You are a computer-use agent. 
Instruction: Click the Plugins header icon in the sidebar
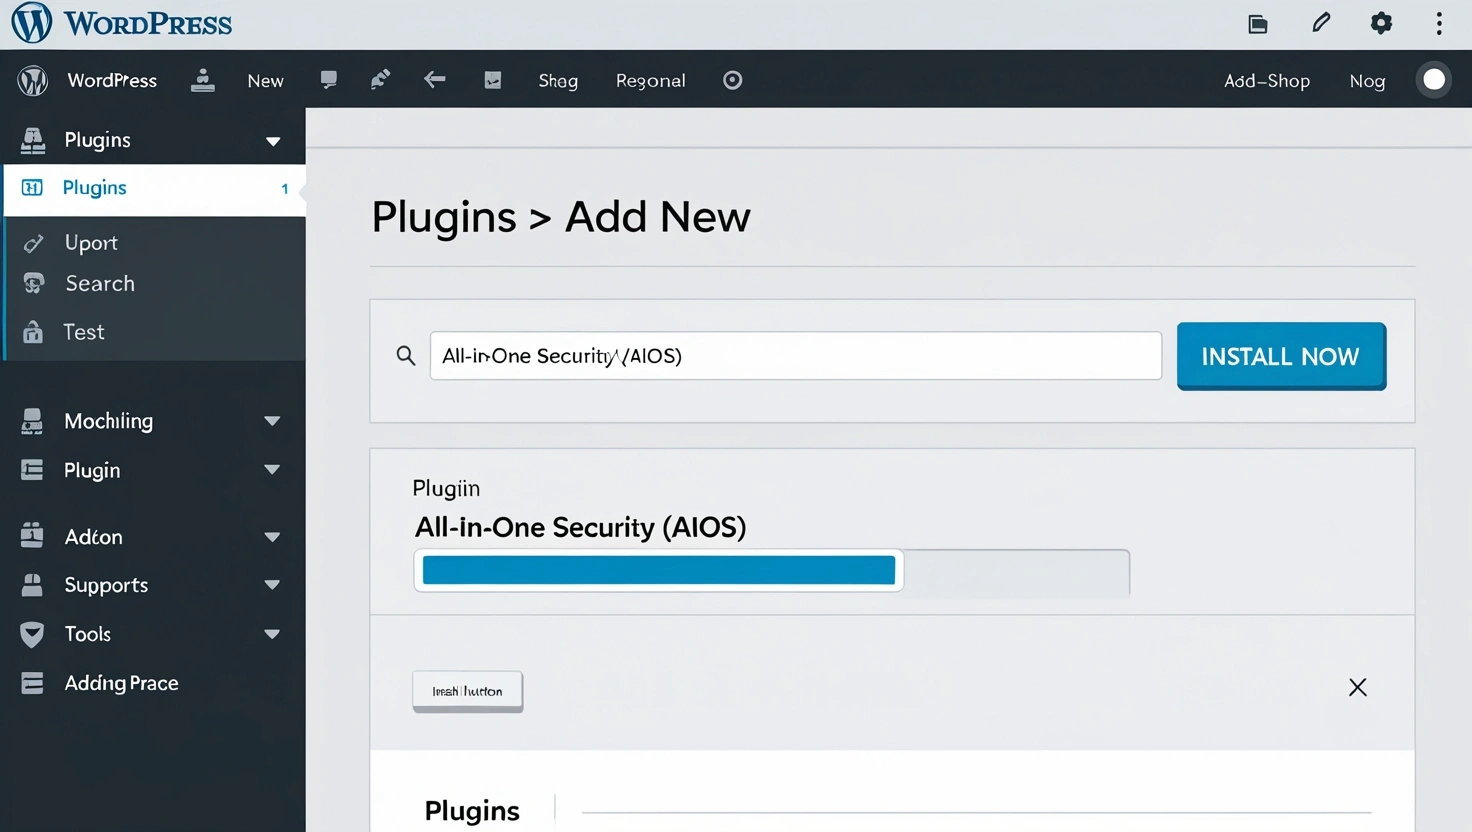point(33,140)
